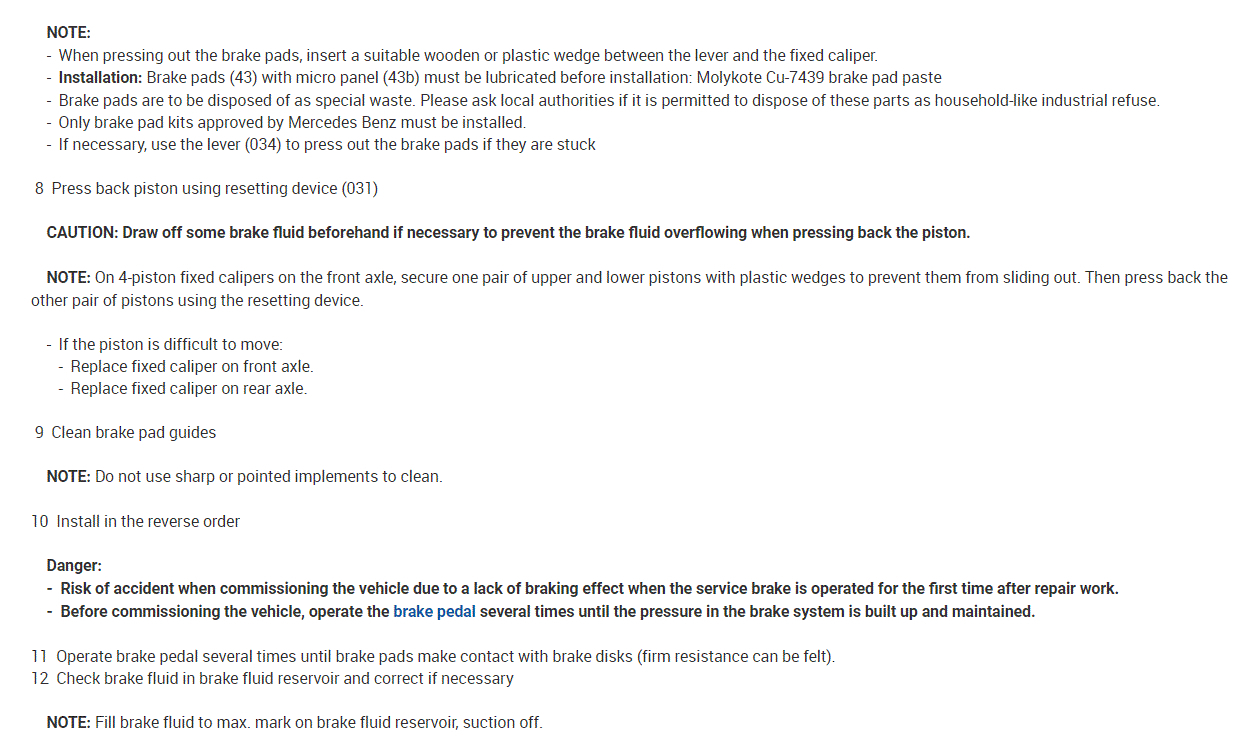Click step 11 "Operate brake pedal several times"
This screenshot has height=748, width=1239.
click(x=445, y=656)
